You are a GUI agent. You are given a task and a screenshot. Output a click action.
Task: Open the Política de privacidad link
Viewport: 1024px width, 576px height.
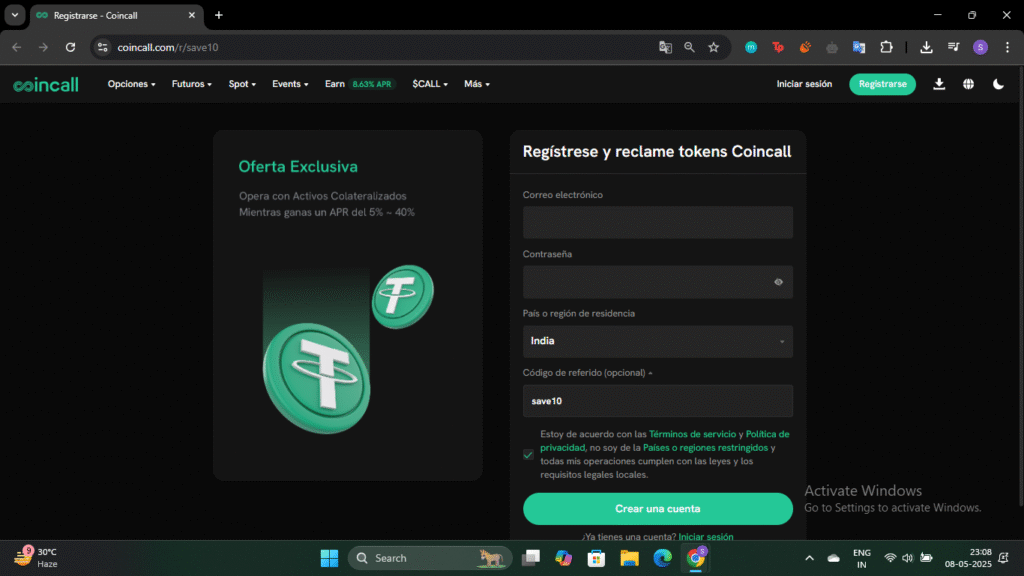(x=767, y=434)
